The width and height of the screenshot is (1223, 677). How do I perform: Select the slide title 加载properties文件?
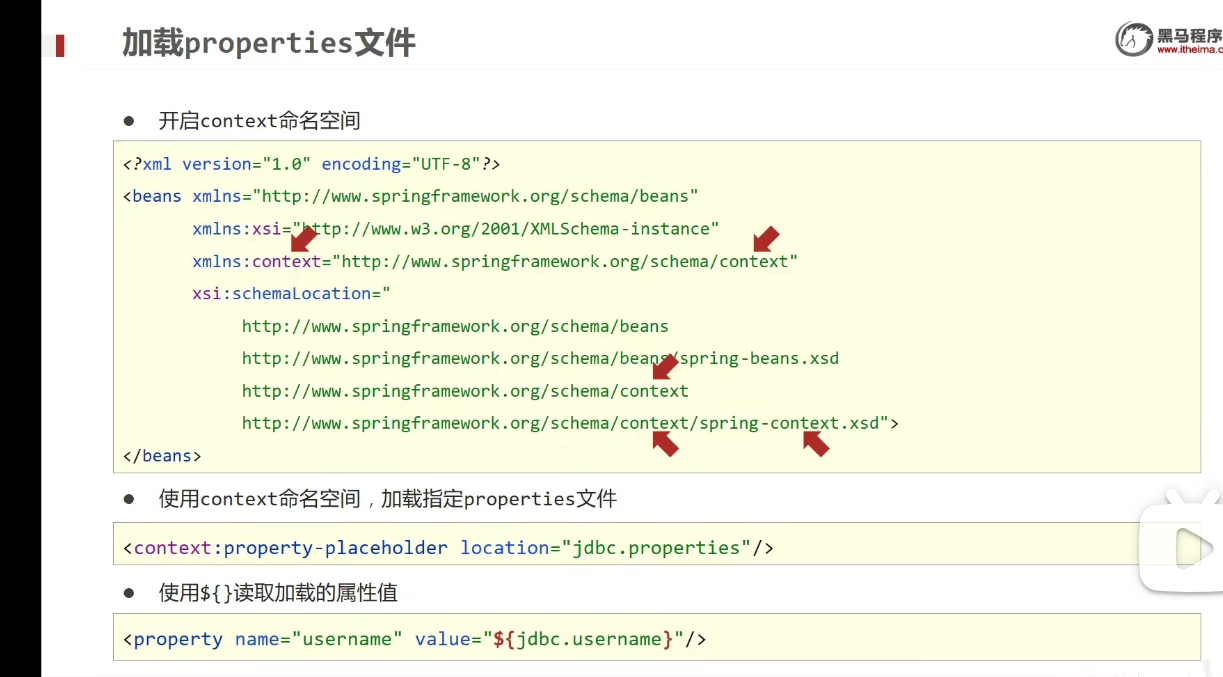pos(269,43)
